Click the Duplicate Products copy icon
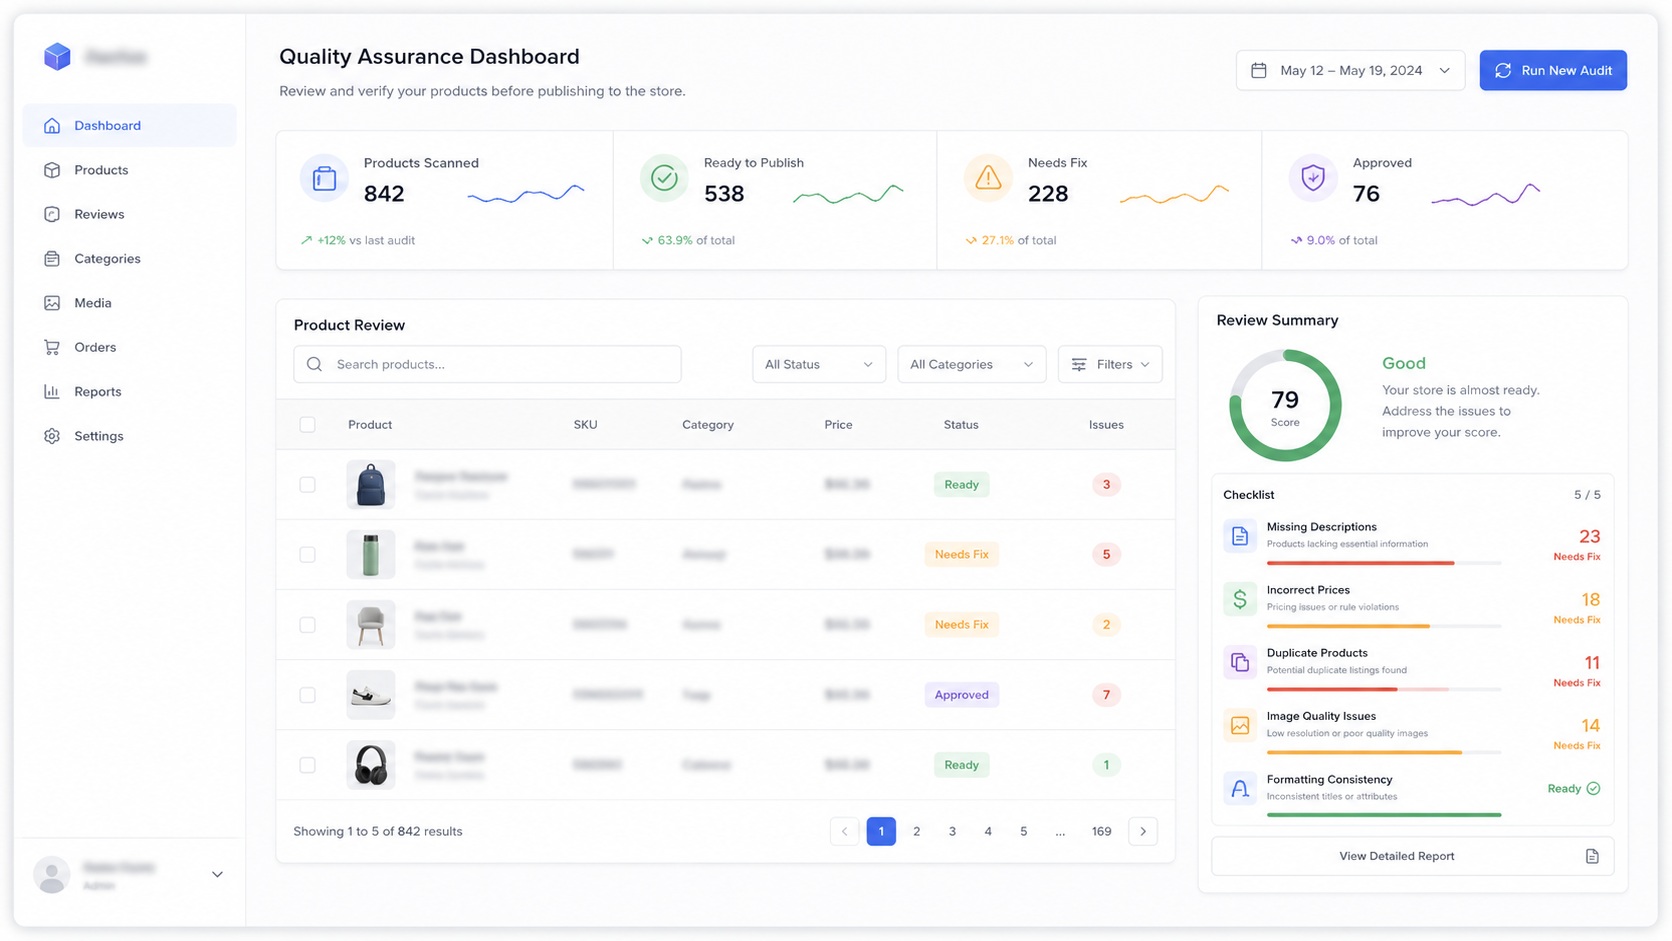 tap(1240, 662)
